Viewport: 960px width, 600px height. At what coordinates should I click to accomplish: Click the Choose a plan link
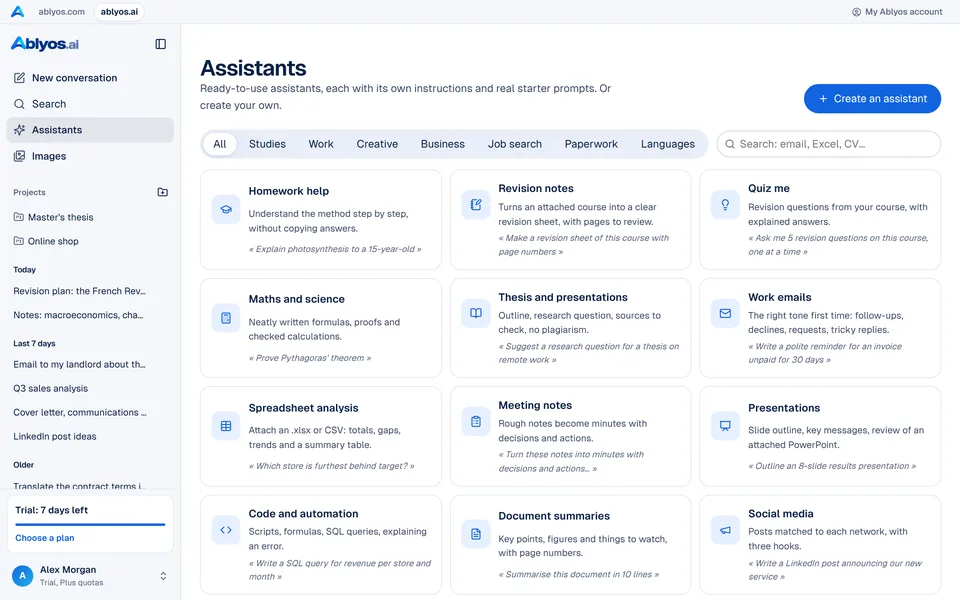(x=45, y=538)
